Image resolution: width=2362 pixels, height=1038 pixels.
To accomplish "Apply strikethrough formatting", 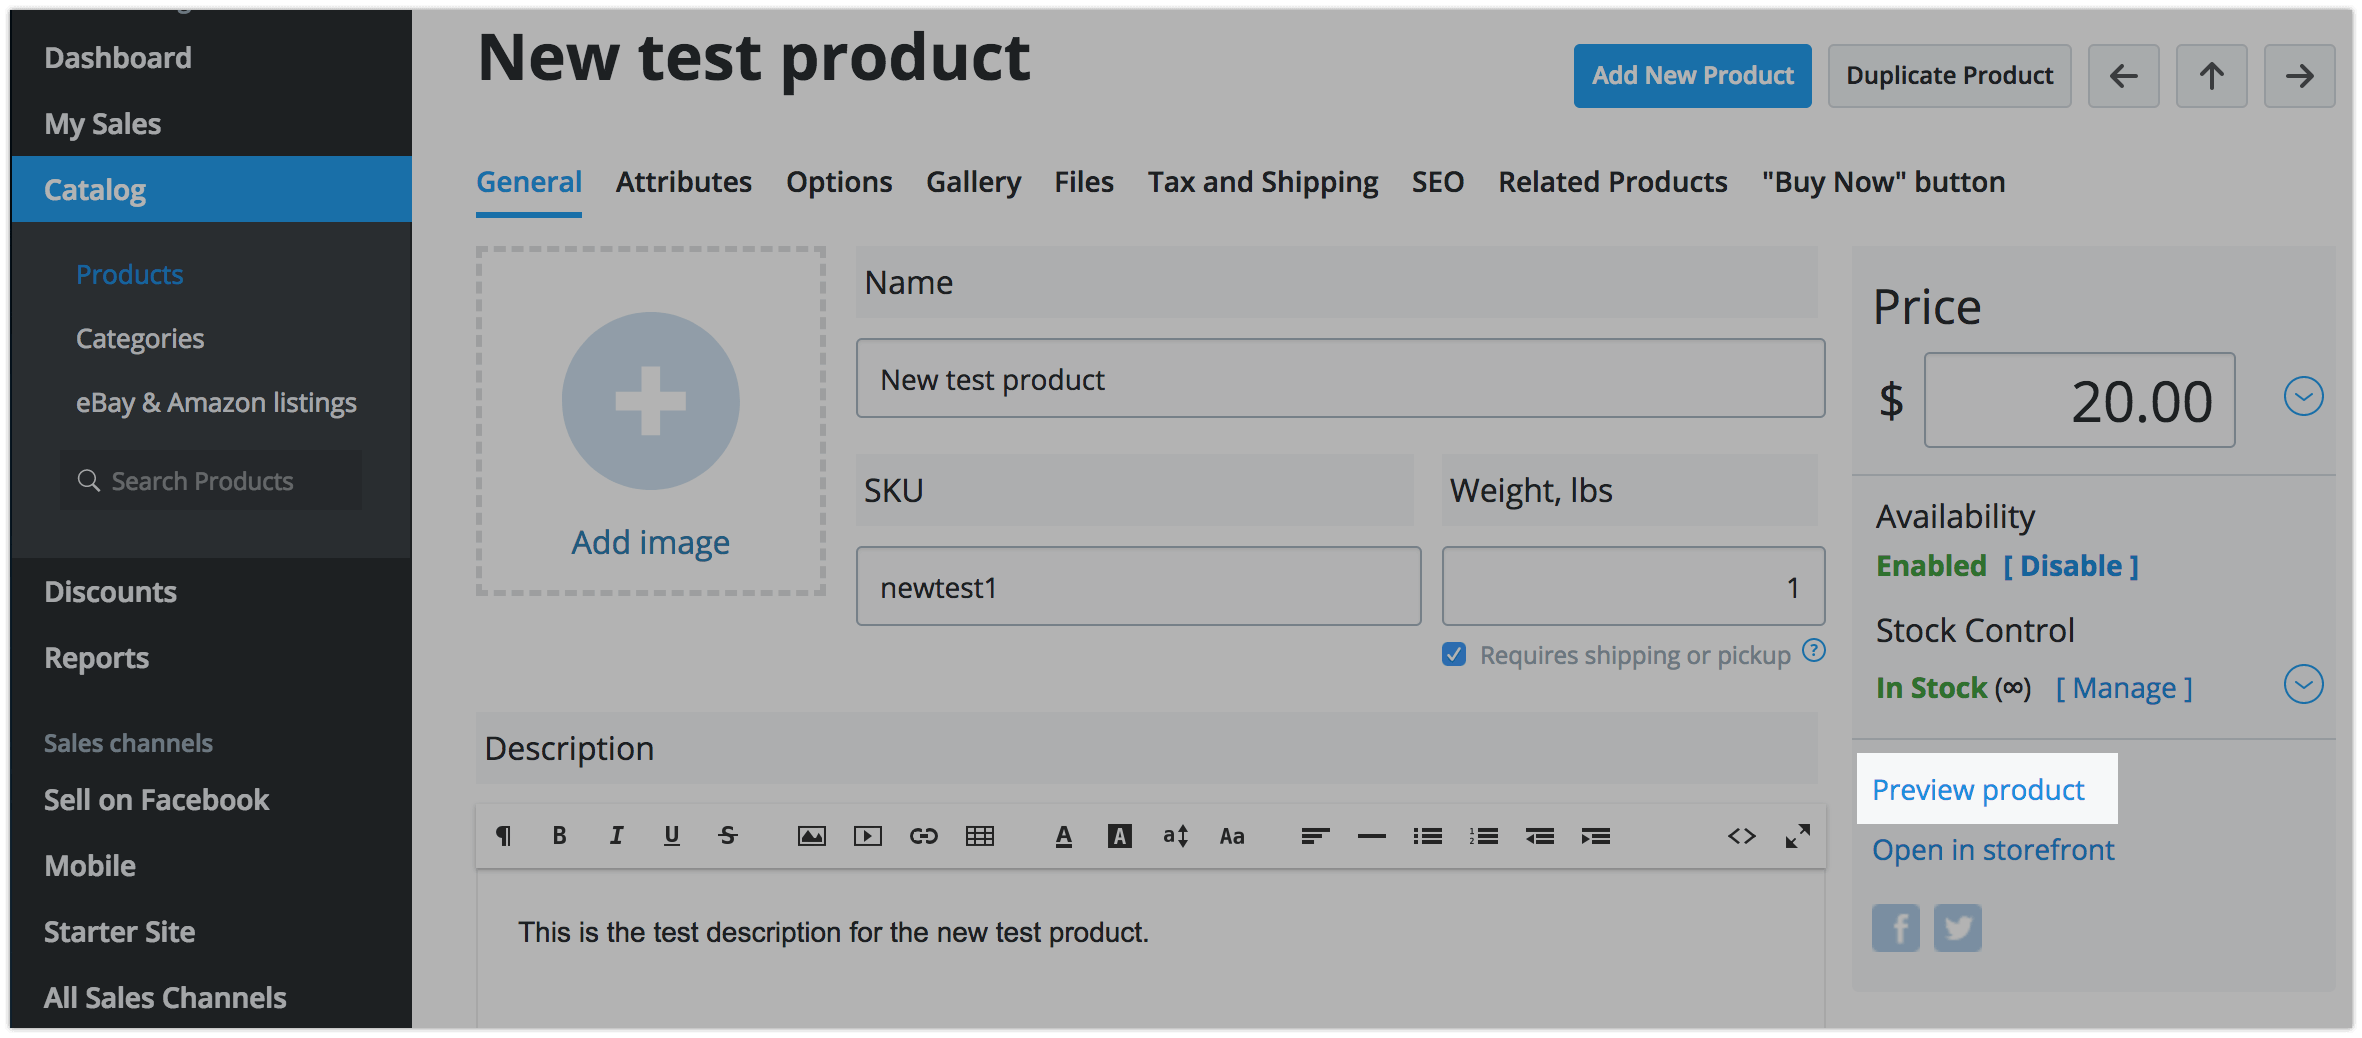I will [728, 836].
